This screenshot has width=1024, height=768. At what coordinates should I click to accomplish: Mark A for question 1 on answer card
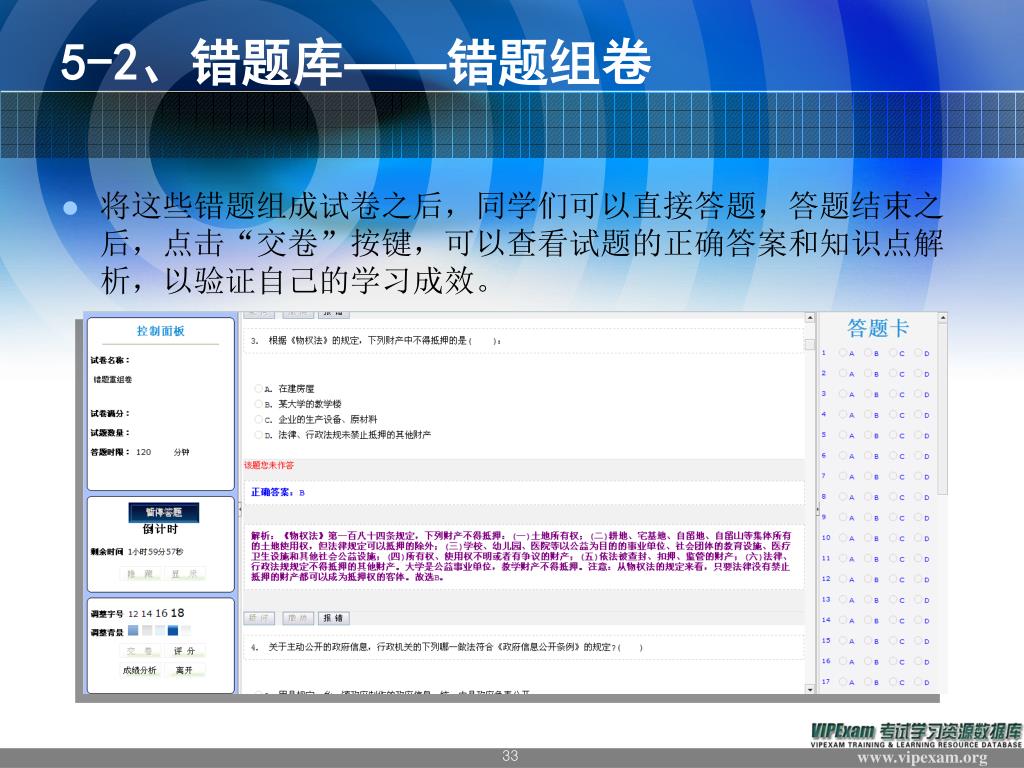(842, 353)
